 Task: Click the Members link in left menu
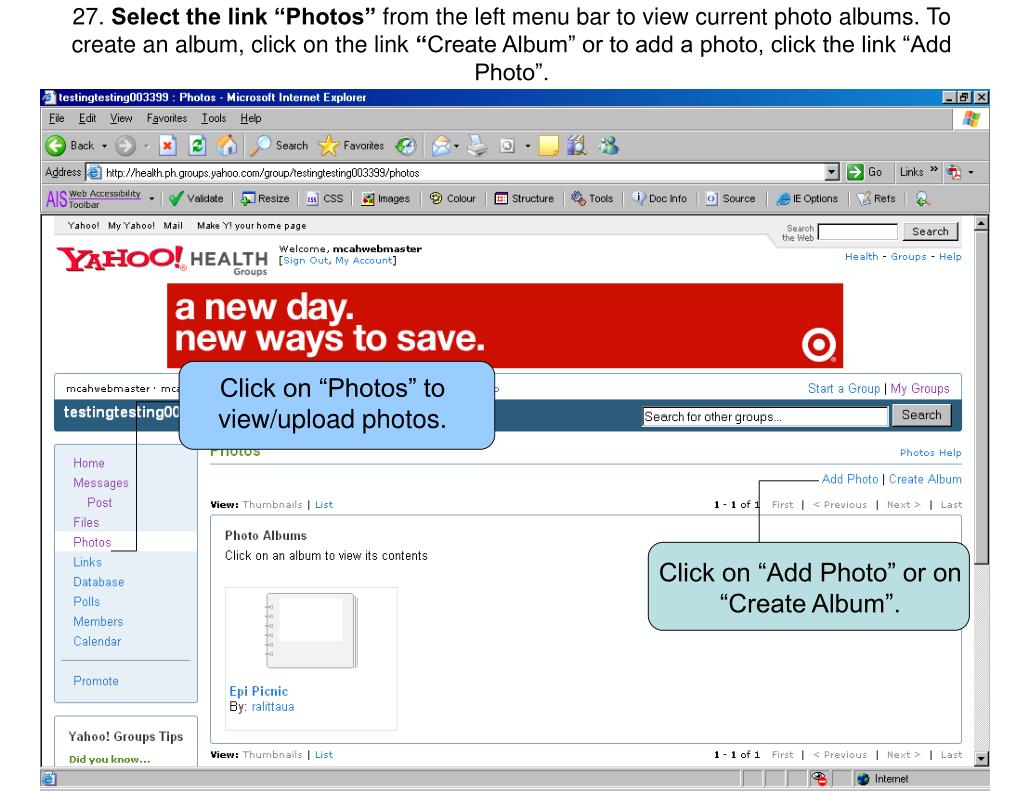[x=98, y=622]
